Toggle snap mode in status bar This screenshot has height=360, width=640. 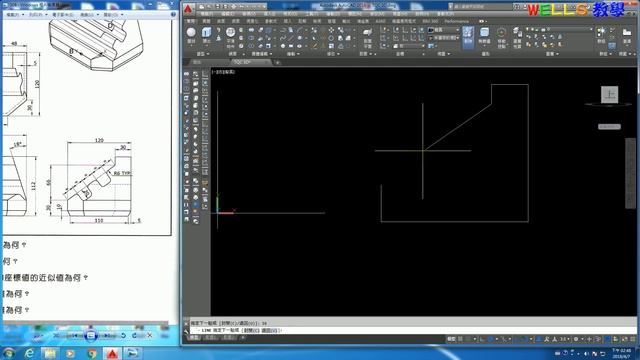click(x=469, y=339)
